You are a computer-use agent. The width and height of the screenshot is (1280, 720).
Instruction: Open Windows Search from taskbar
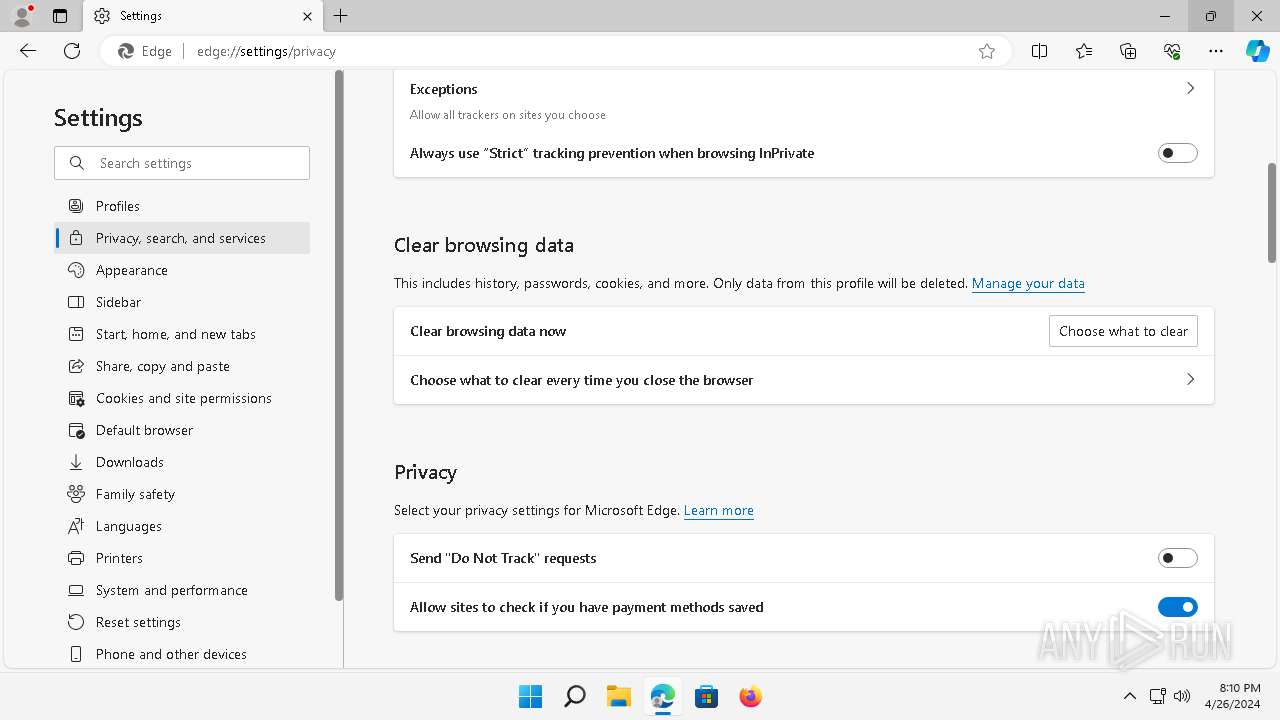(x=574, y=696)
